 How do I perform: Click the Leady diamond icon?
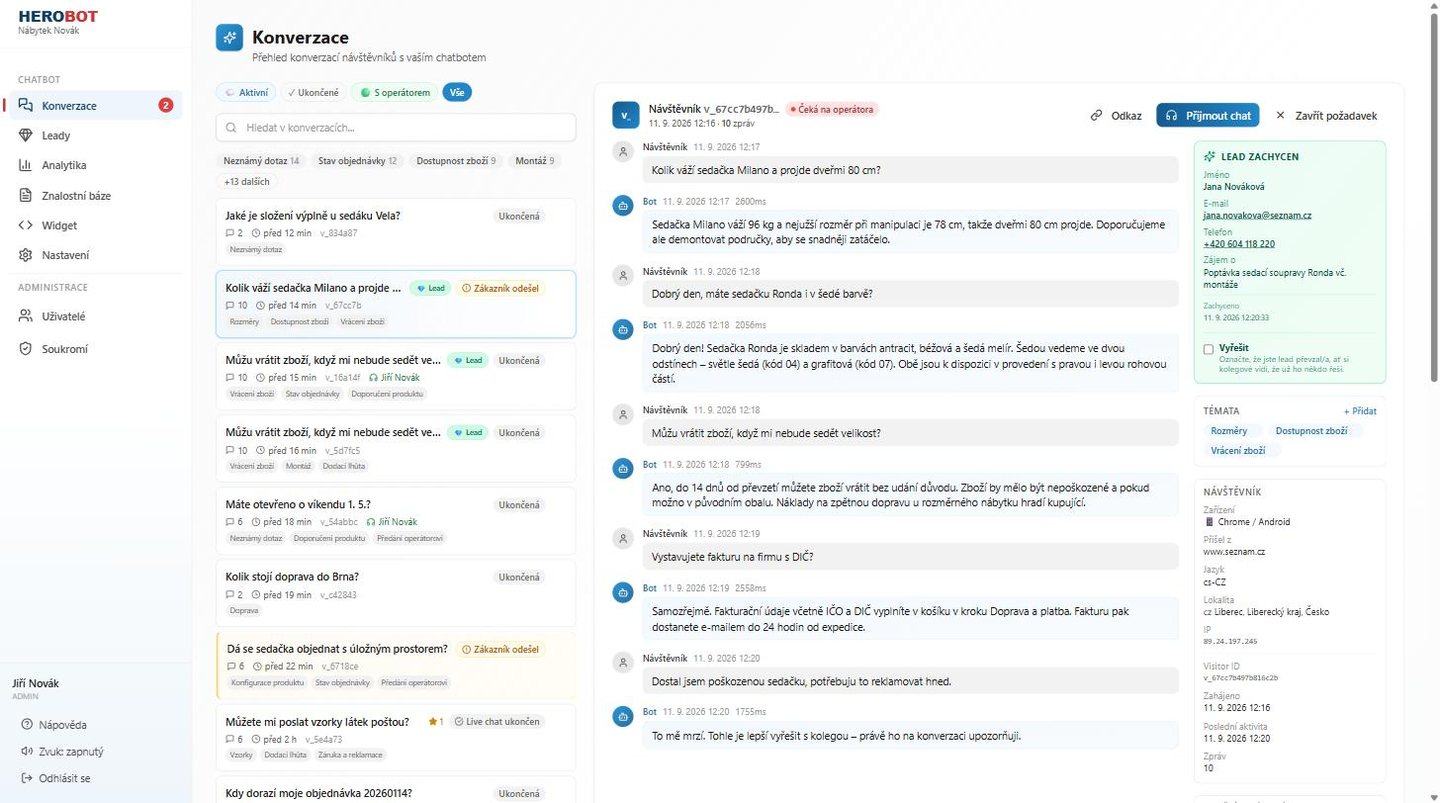26,135
